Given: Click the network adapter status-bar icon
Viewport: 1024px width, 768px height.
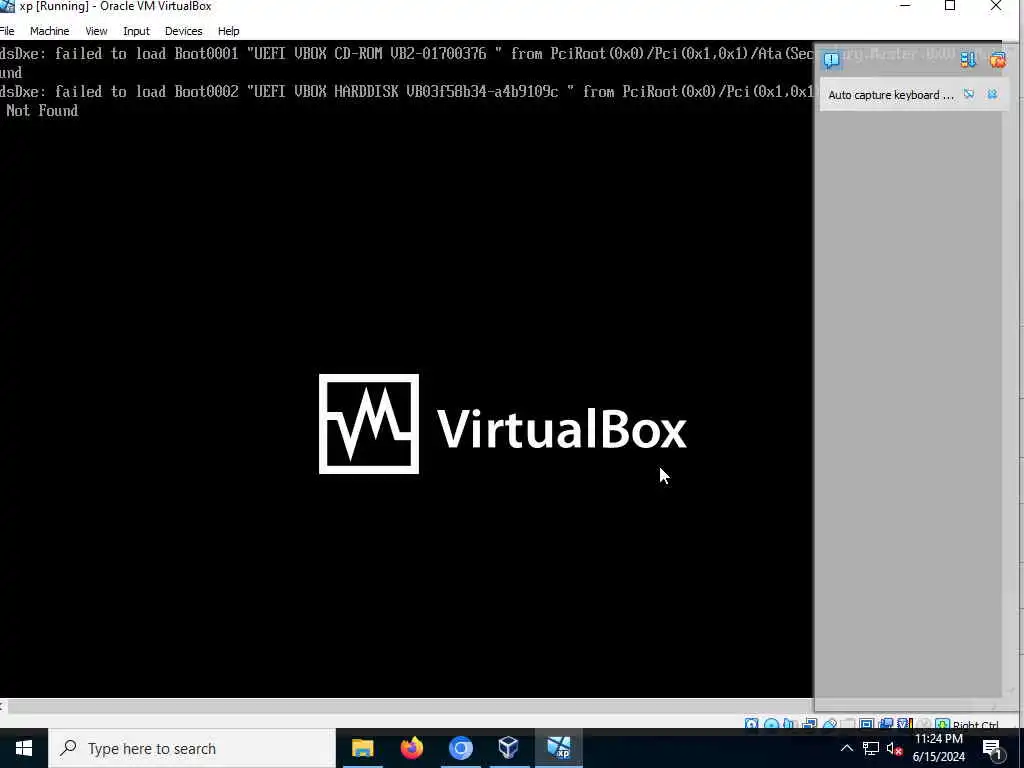Looking at the screenshot, I should point(810,724).
